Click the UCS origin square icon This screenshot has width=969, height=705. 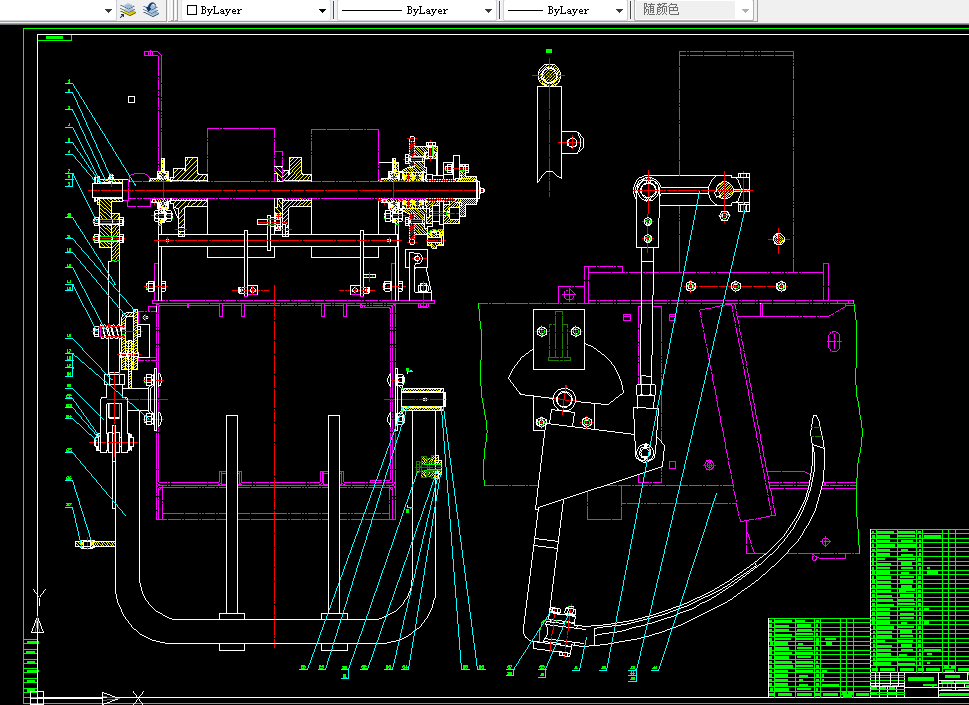click(x=38, y=696)
